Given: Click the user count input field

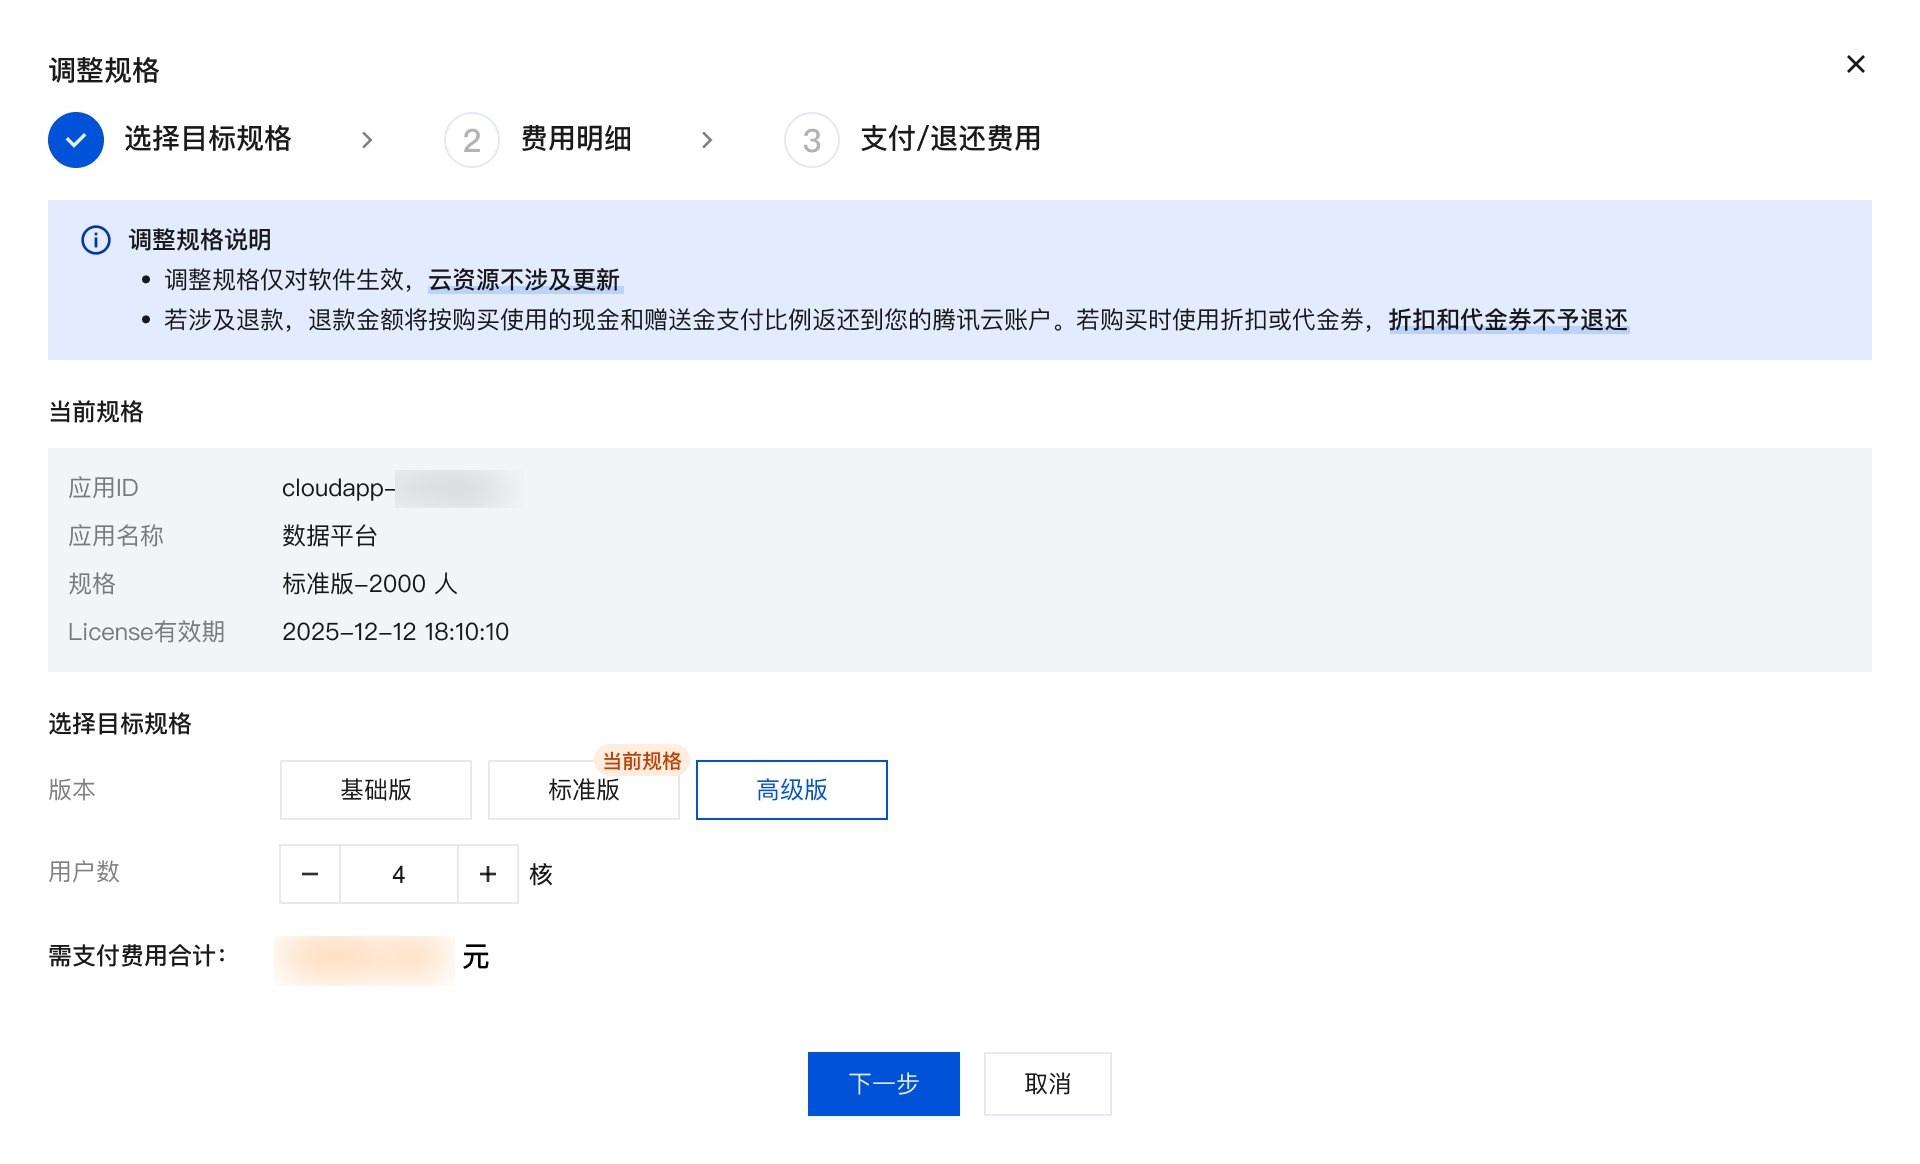Looking at the screenshot, I should [x=399, y=874].
